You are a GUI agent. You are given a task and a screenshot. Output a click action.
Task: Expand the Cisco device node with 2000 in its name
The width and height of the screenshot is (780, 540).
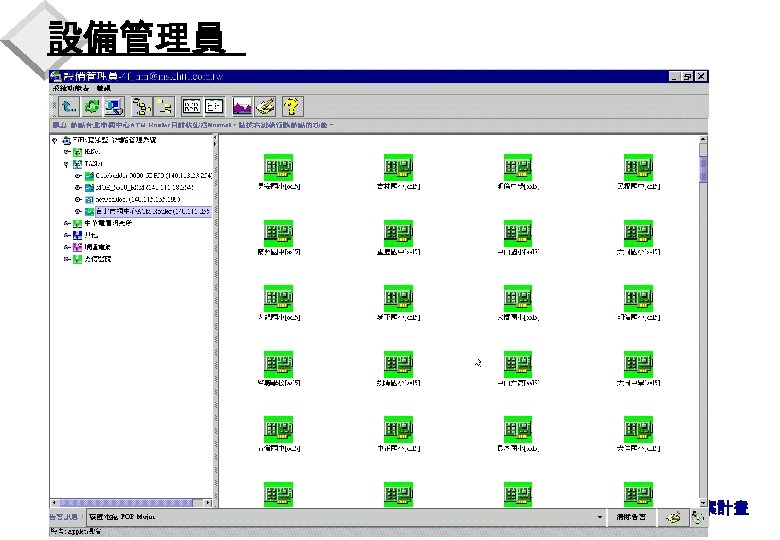pos(78,176)
